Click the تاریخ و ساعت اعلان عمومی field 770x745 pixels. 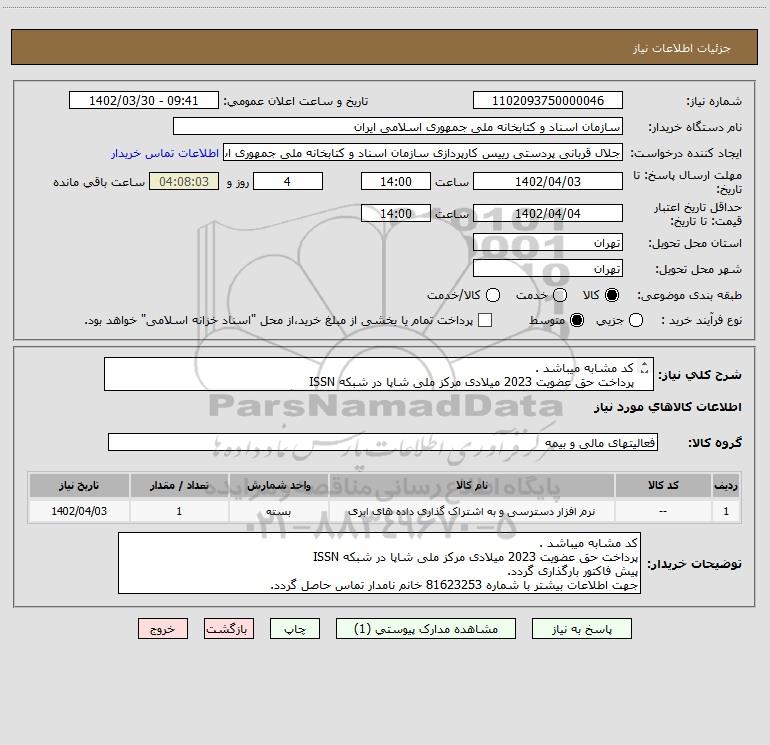[144, 101]
